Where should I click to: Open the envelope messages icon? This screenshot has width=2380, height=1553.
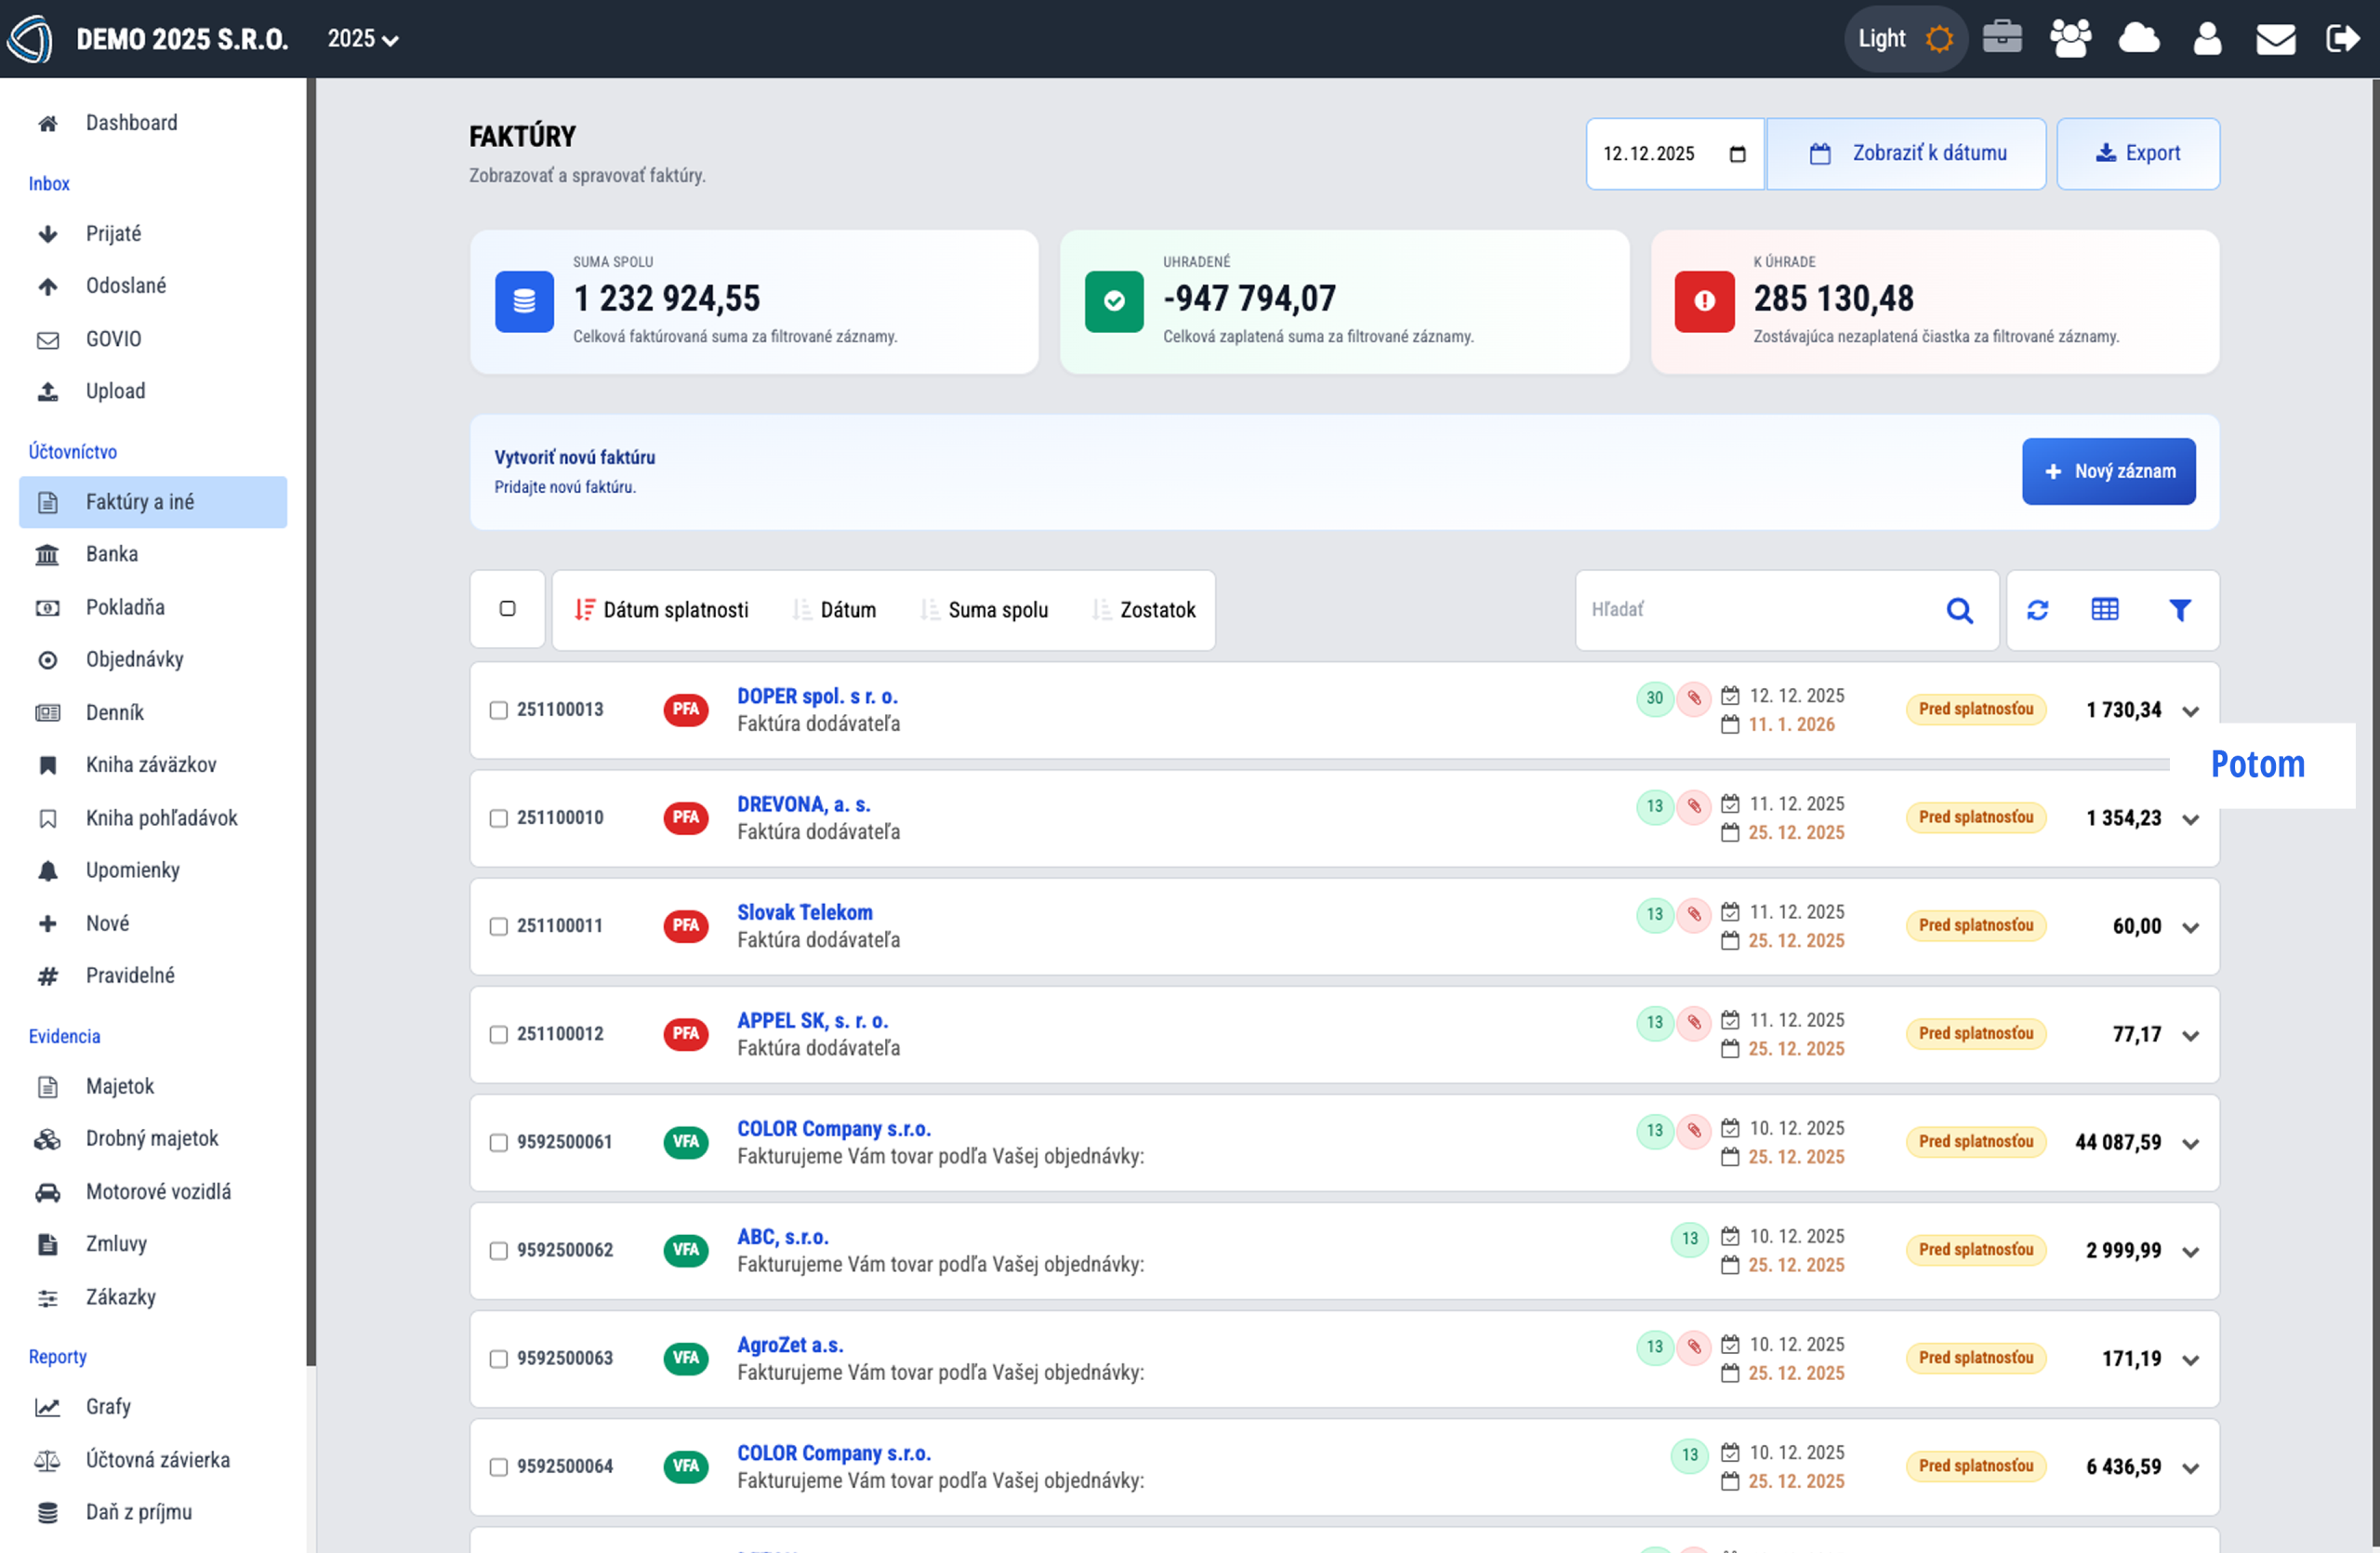point(2275,39)
